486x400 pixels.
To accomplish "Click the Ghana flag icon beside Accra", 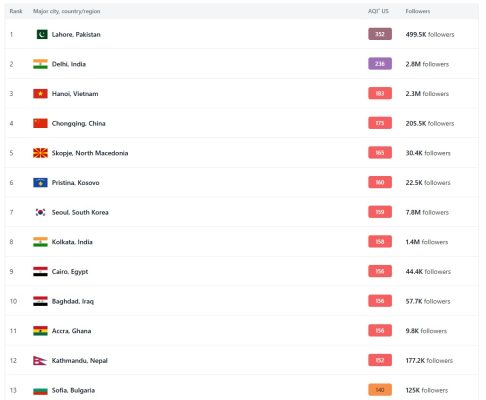I will coord(40,331).
